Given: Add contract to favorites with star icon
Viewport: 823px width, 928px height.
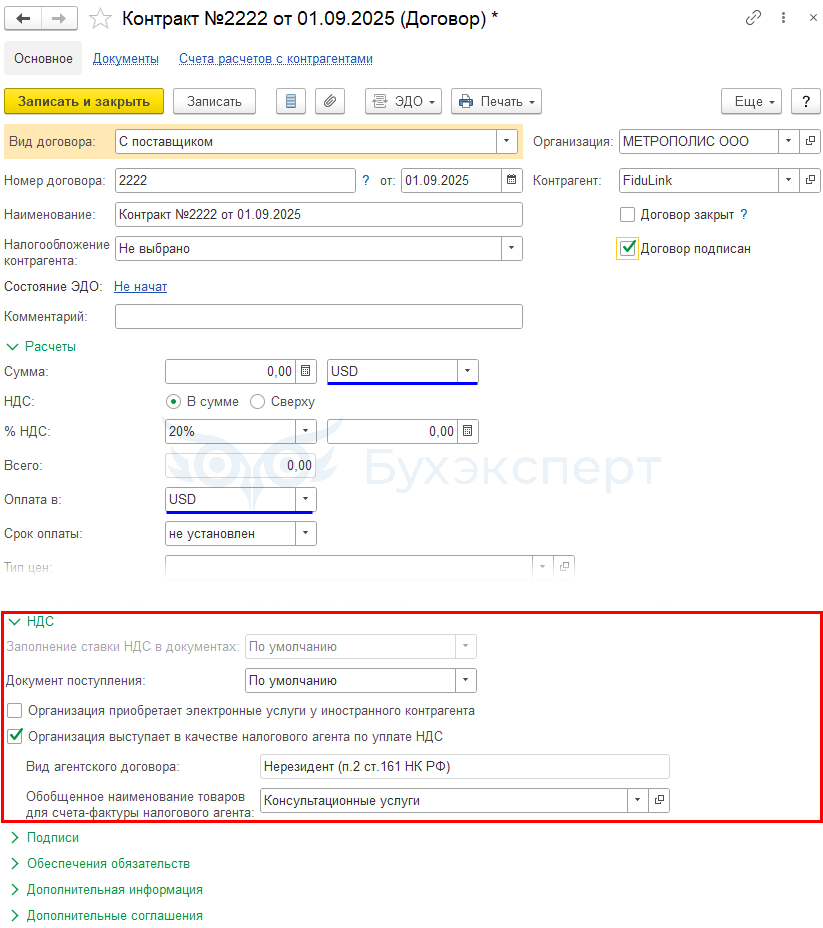Looking at the screenshot, I should 100,19.
